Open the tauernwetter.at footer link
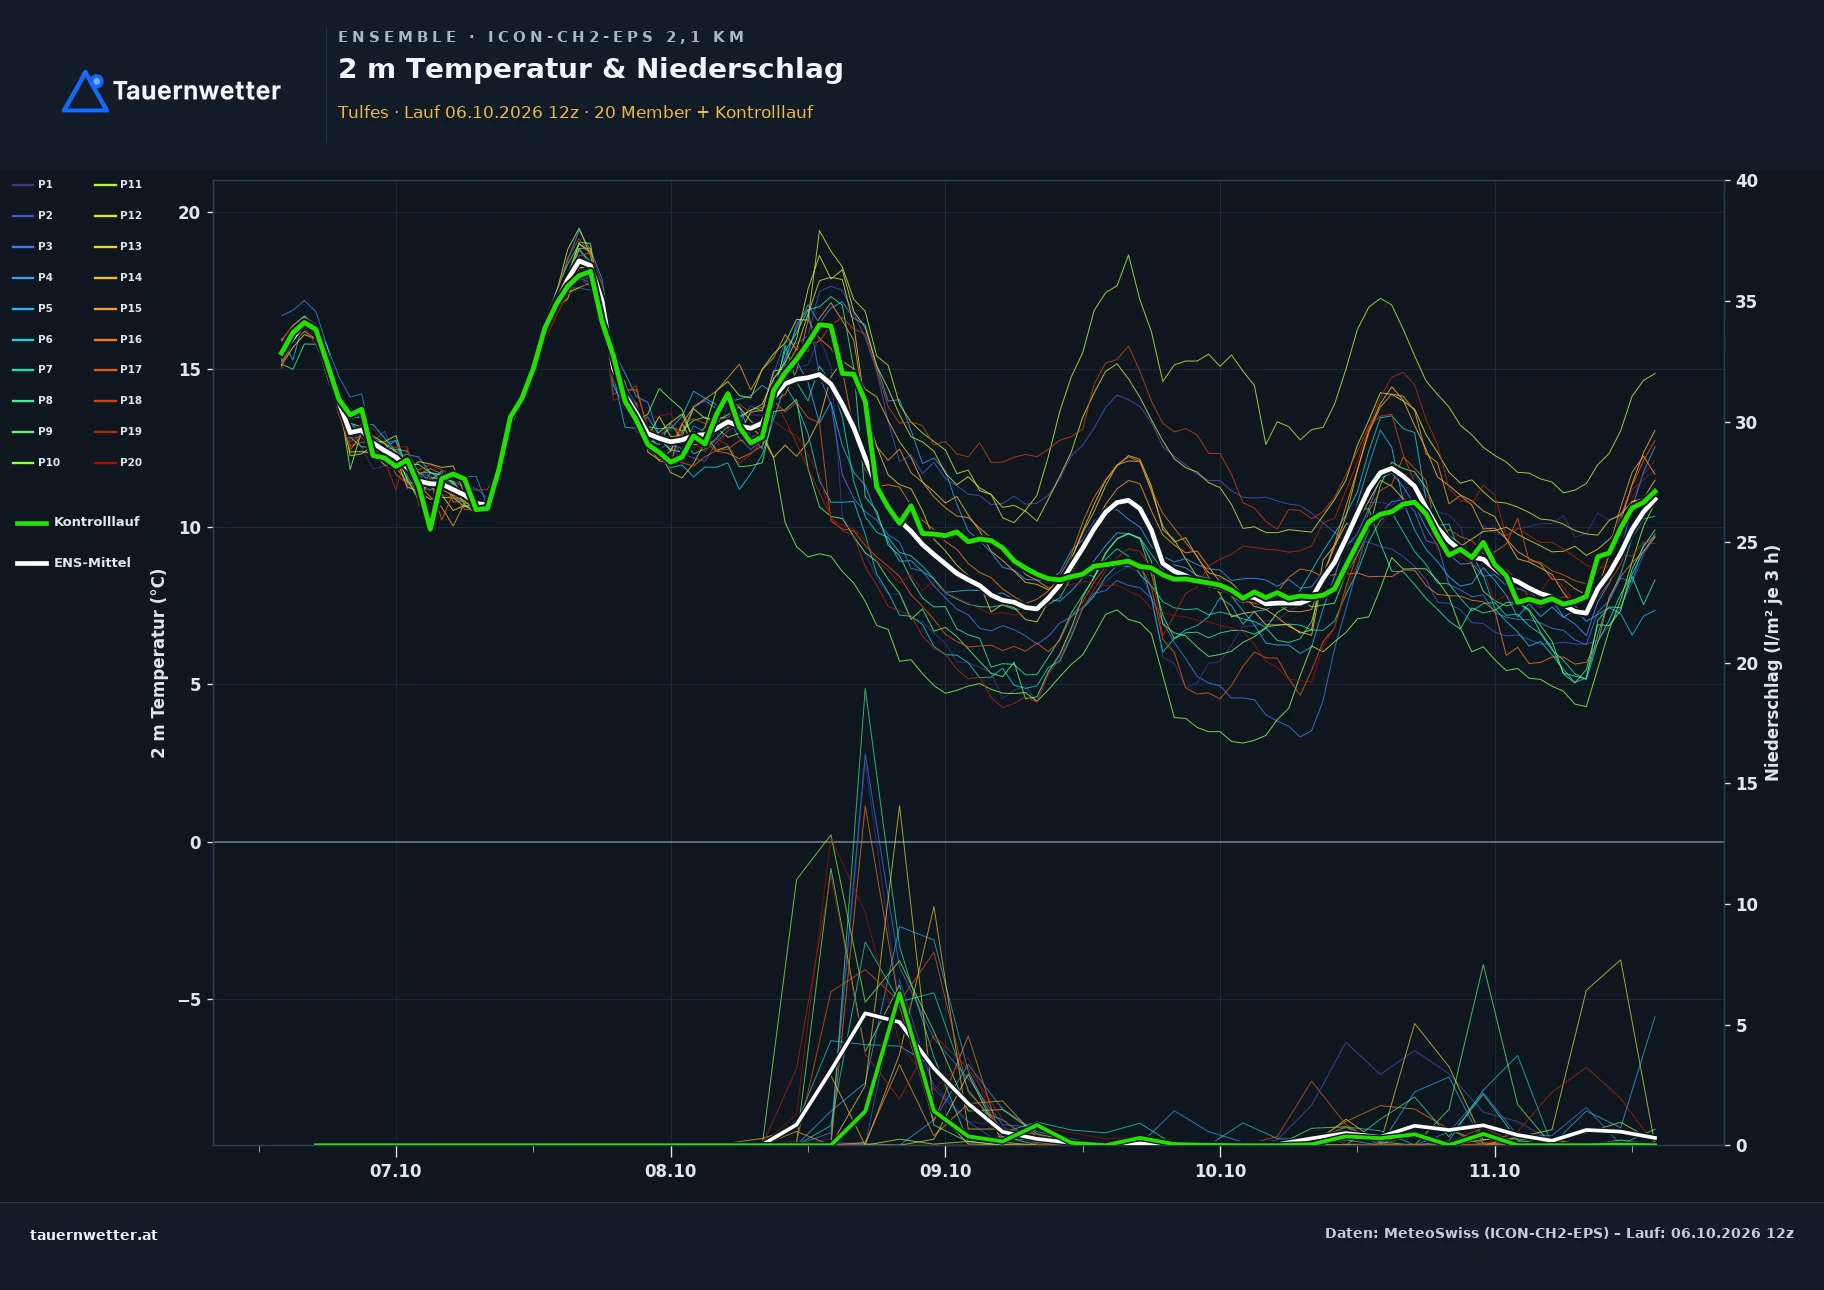1824x1290 pixels. pos(94,1235)
